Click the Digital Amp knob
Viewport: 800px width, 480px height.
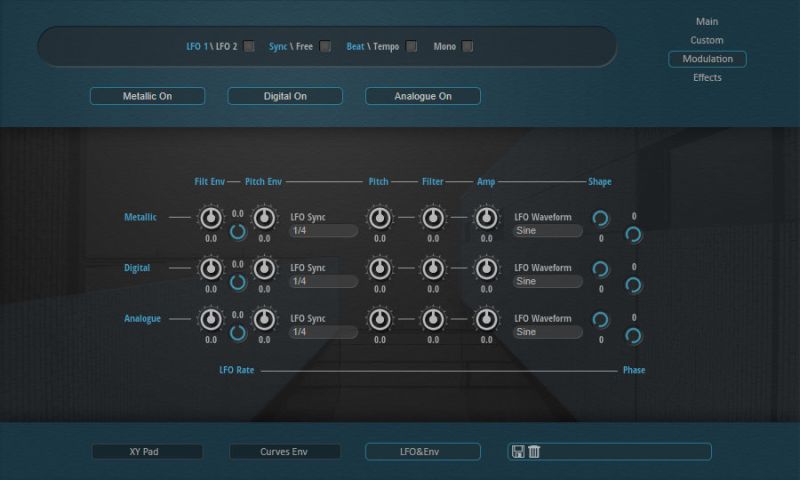pyautogui.click(x=486, y=269)
